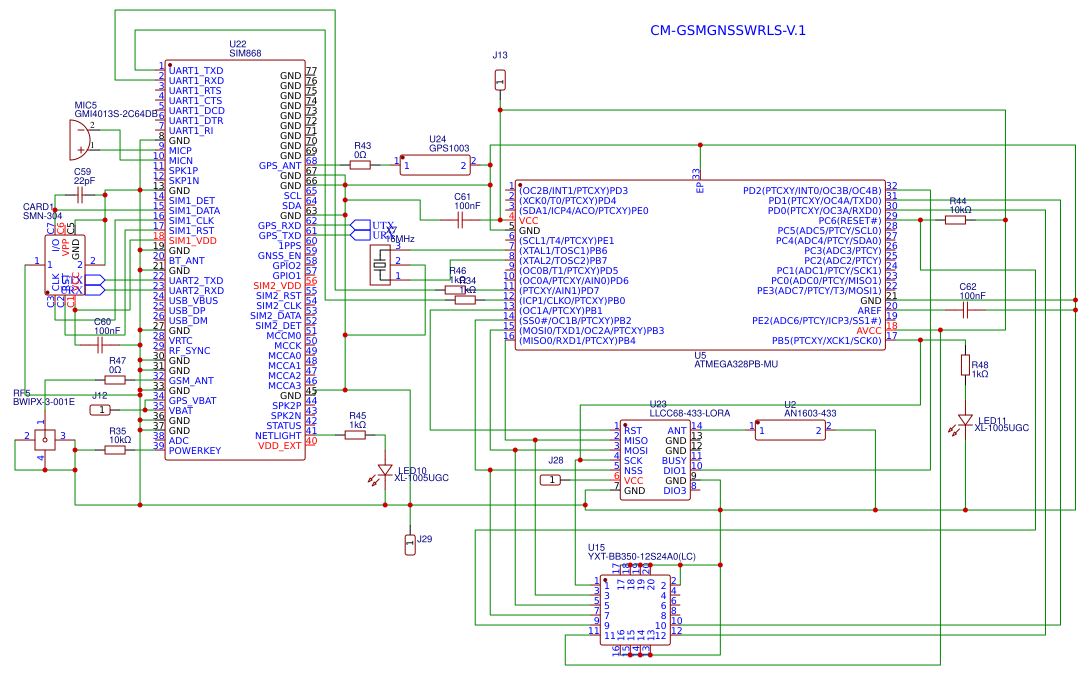1088x675 pixels.
Task: Click the J12 connector pad
Action: 100,410
